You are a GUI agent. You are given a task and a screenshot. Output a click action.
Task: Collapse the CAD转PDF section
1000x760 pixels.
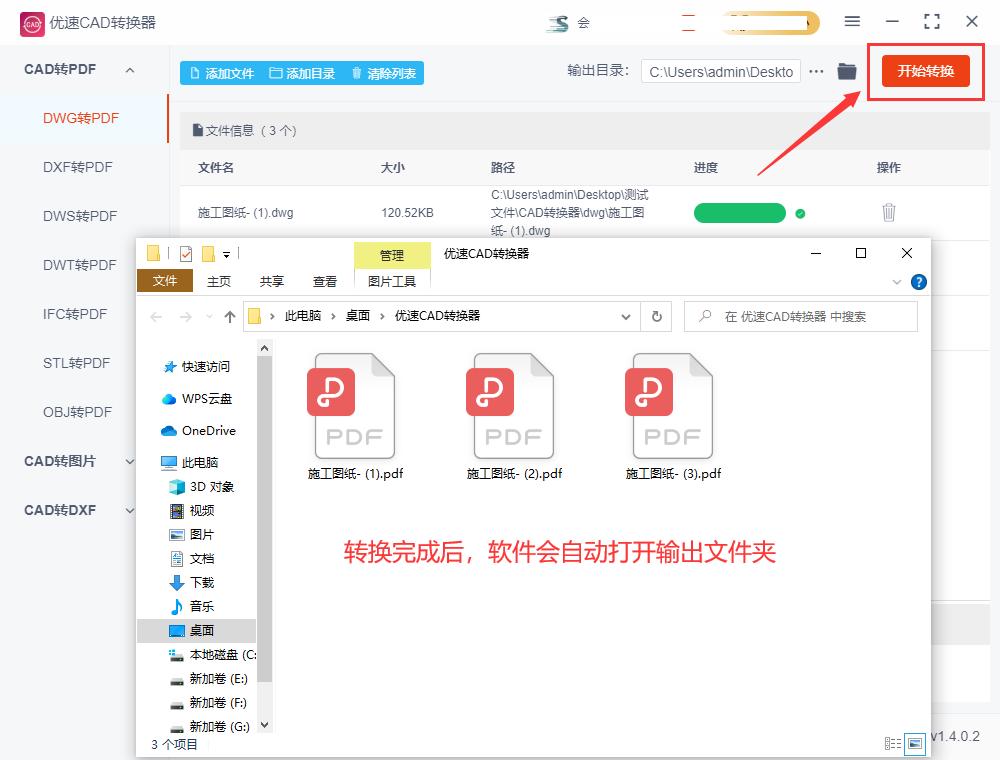128,69
